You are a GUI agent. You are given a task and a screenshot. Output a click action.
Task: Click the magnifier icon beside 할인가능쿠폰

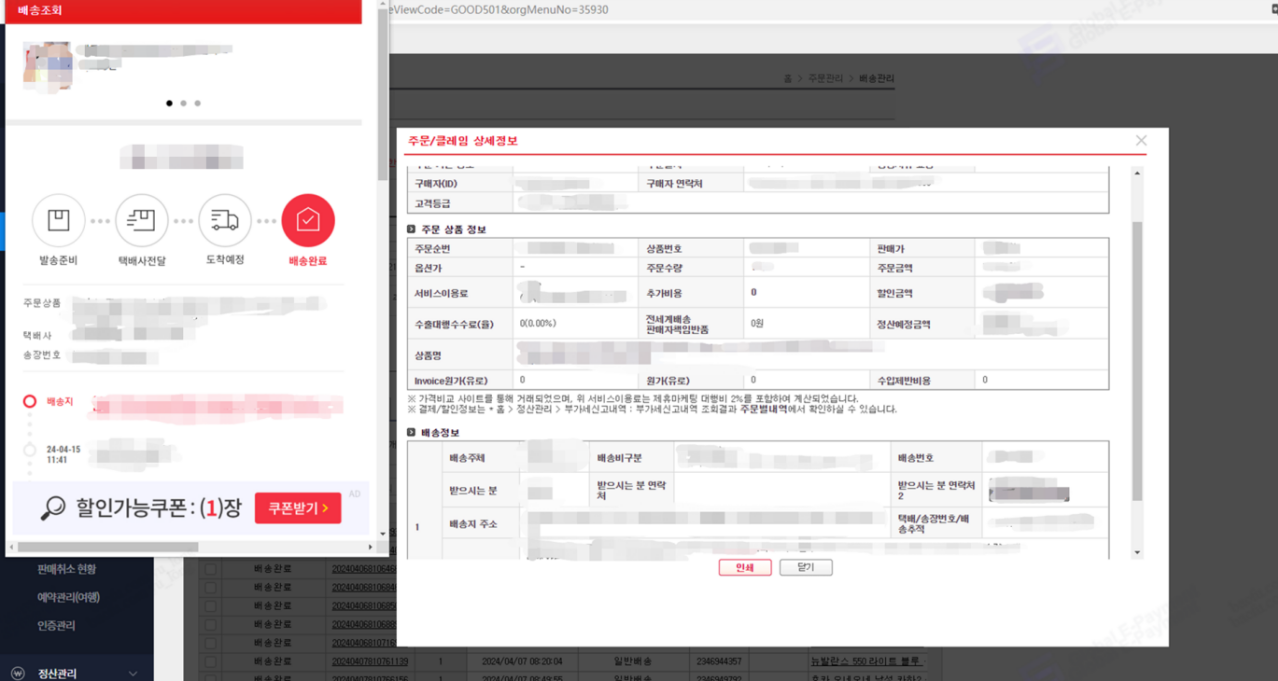pos(53,508)
